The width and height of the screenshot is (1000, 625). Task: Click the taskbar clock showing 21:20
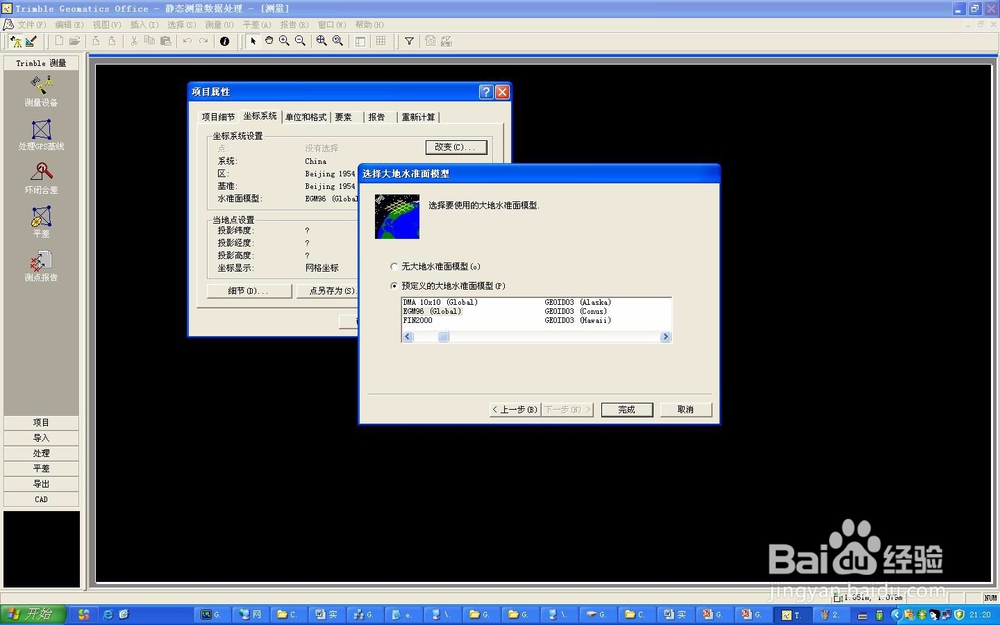click(980, 615)
